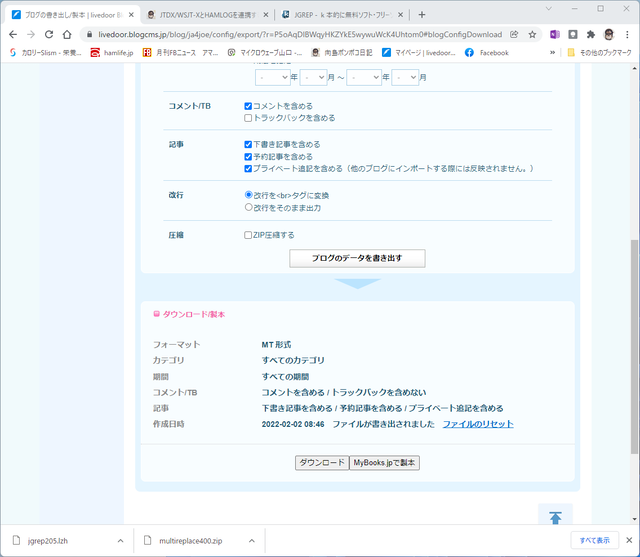Reload the current page
Image resolution: width=640 pixels, height=557 pixels.
click(49, 35)
